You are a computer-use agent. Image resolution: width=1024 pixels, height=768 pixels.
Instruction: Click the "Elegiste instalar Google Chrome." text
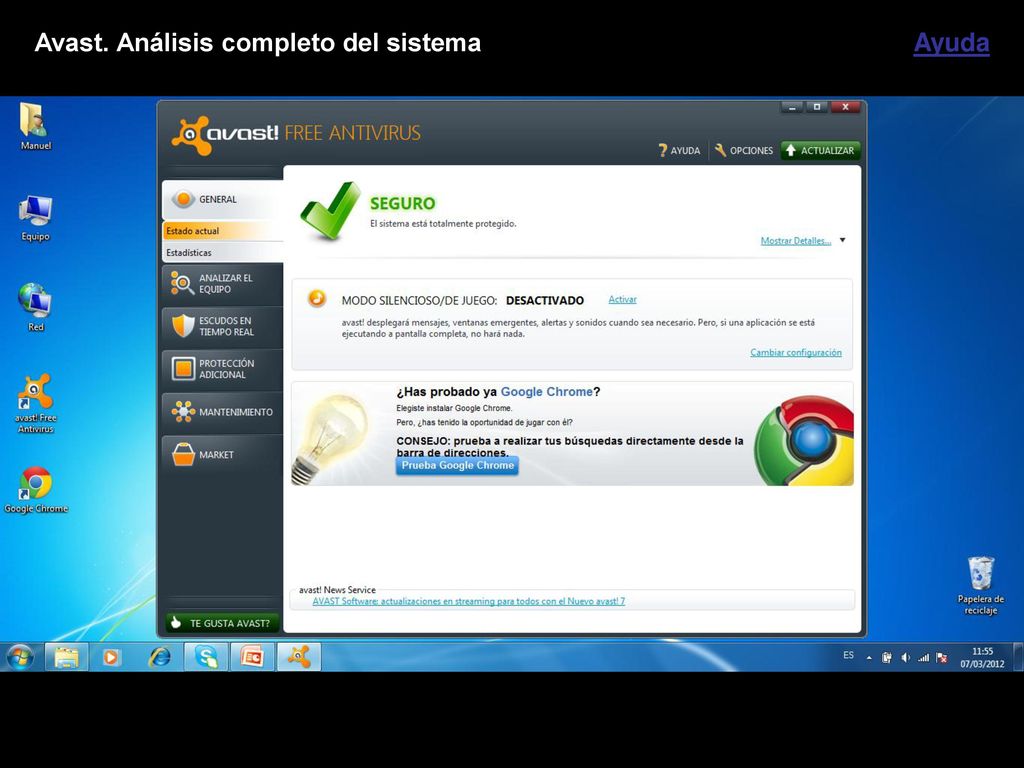click(x=455, y=408)
